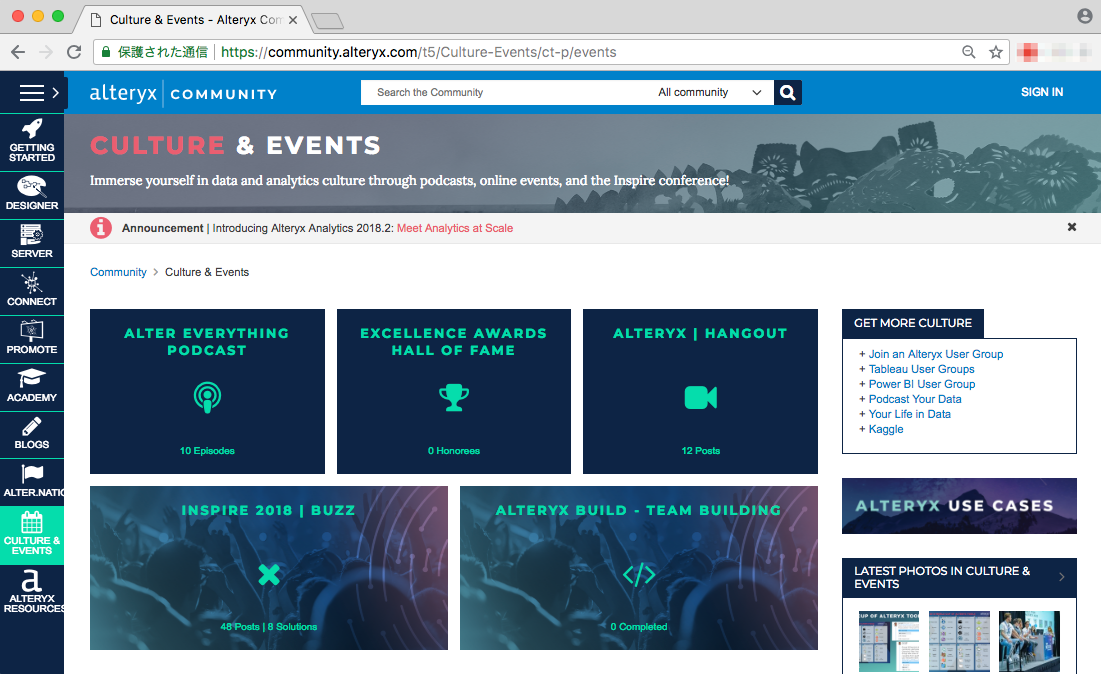Click the Get More Culture tab header
This screenshot has width=1101, height=674.
tap(913, 324)
